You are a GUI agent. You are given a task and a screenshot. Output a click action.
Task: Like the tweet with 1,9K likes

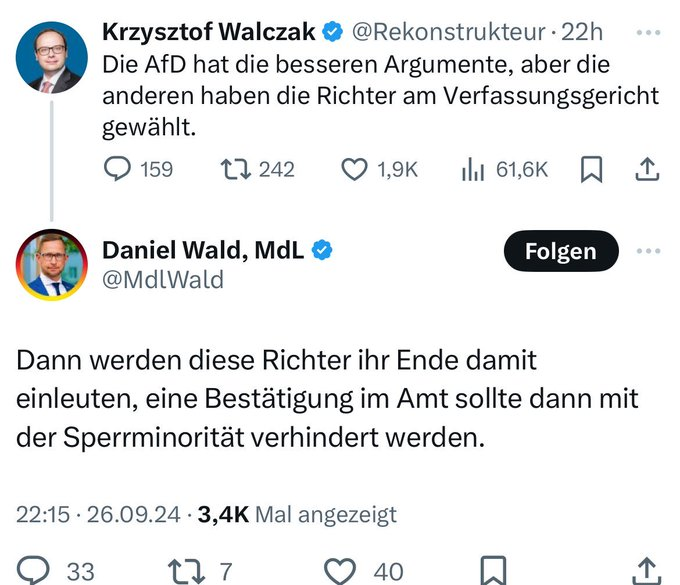[x=354, y=169]
